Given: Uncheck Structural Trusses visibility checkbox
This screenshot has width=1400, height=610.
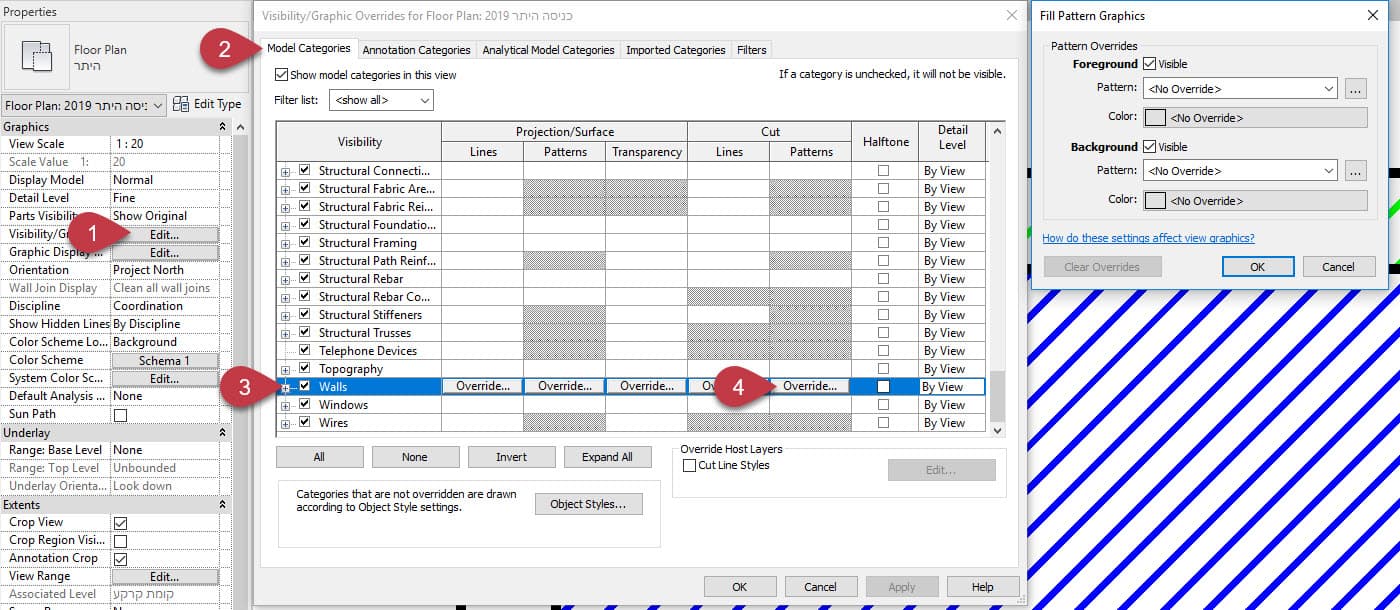Looking at the screenshot, I should 305,333.
